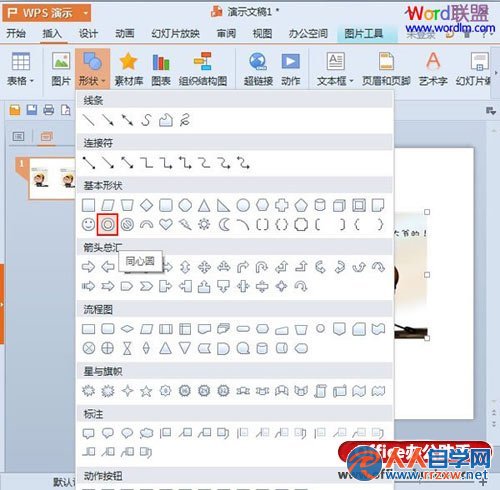Screen dimensions: 500x490
Task: Select the cylinder (can) basic shape
Action: (x=320, y=205)
